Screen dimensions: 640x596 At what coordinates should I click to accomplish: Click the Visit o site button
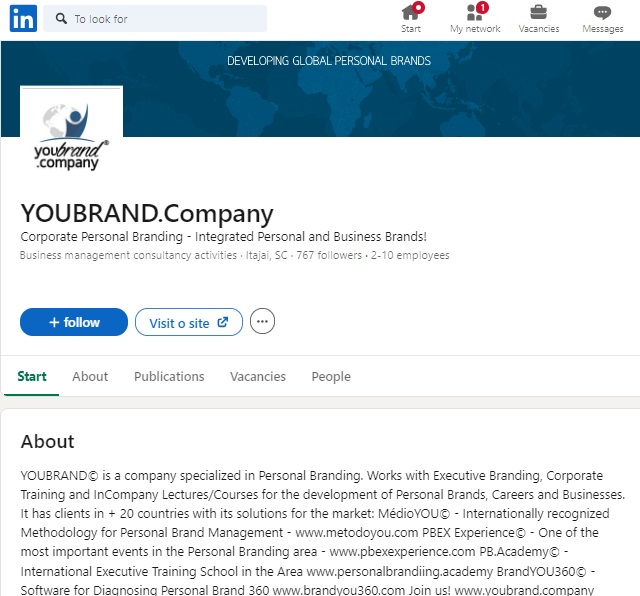[189, 322]
